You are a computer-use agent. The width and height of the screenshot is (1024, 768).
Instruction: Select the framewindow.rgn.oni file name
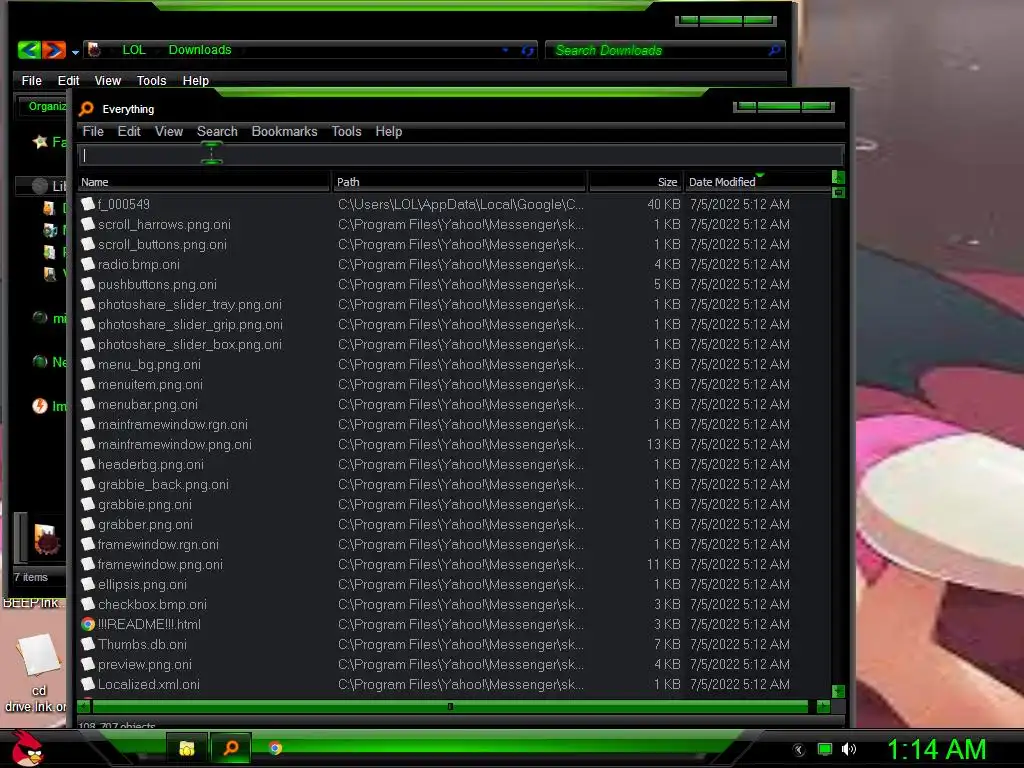pyautogui.click(x=158, y=544)
